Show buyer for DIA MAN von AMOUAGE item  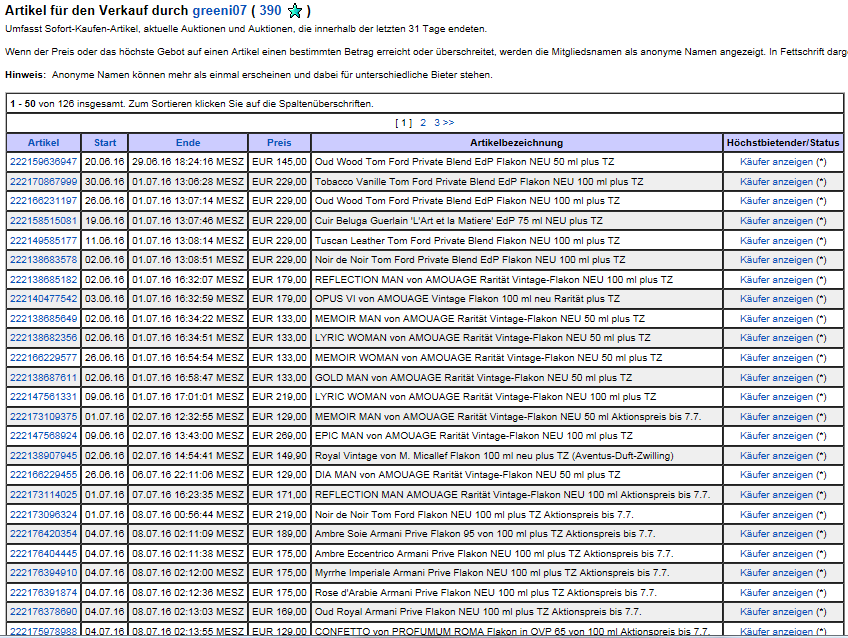776,474
